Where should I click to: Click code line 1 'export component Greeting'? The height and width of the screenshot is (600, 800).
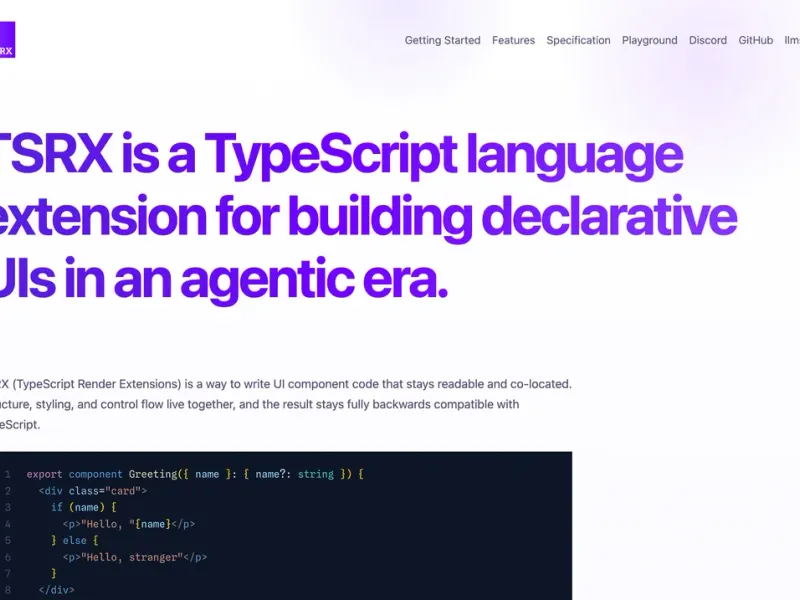tap(195, 474)
